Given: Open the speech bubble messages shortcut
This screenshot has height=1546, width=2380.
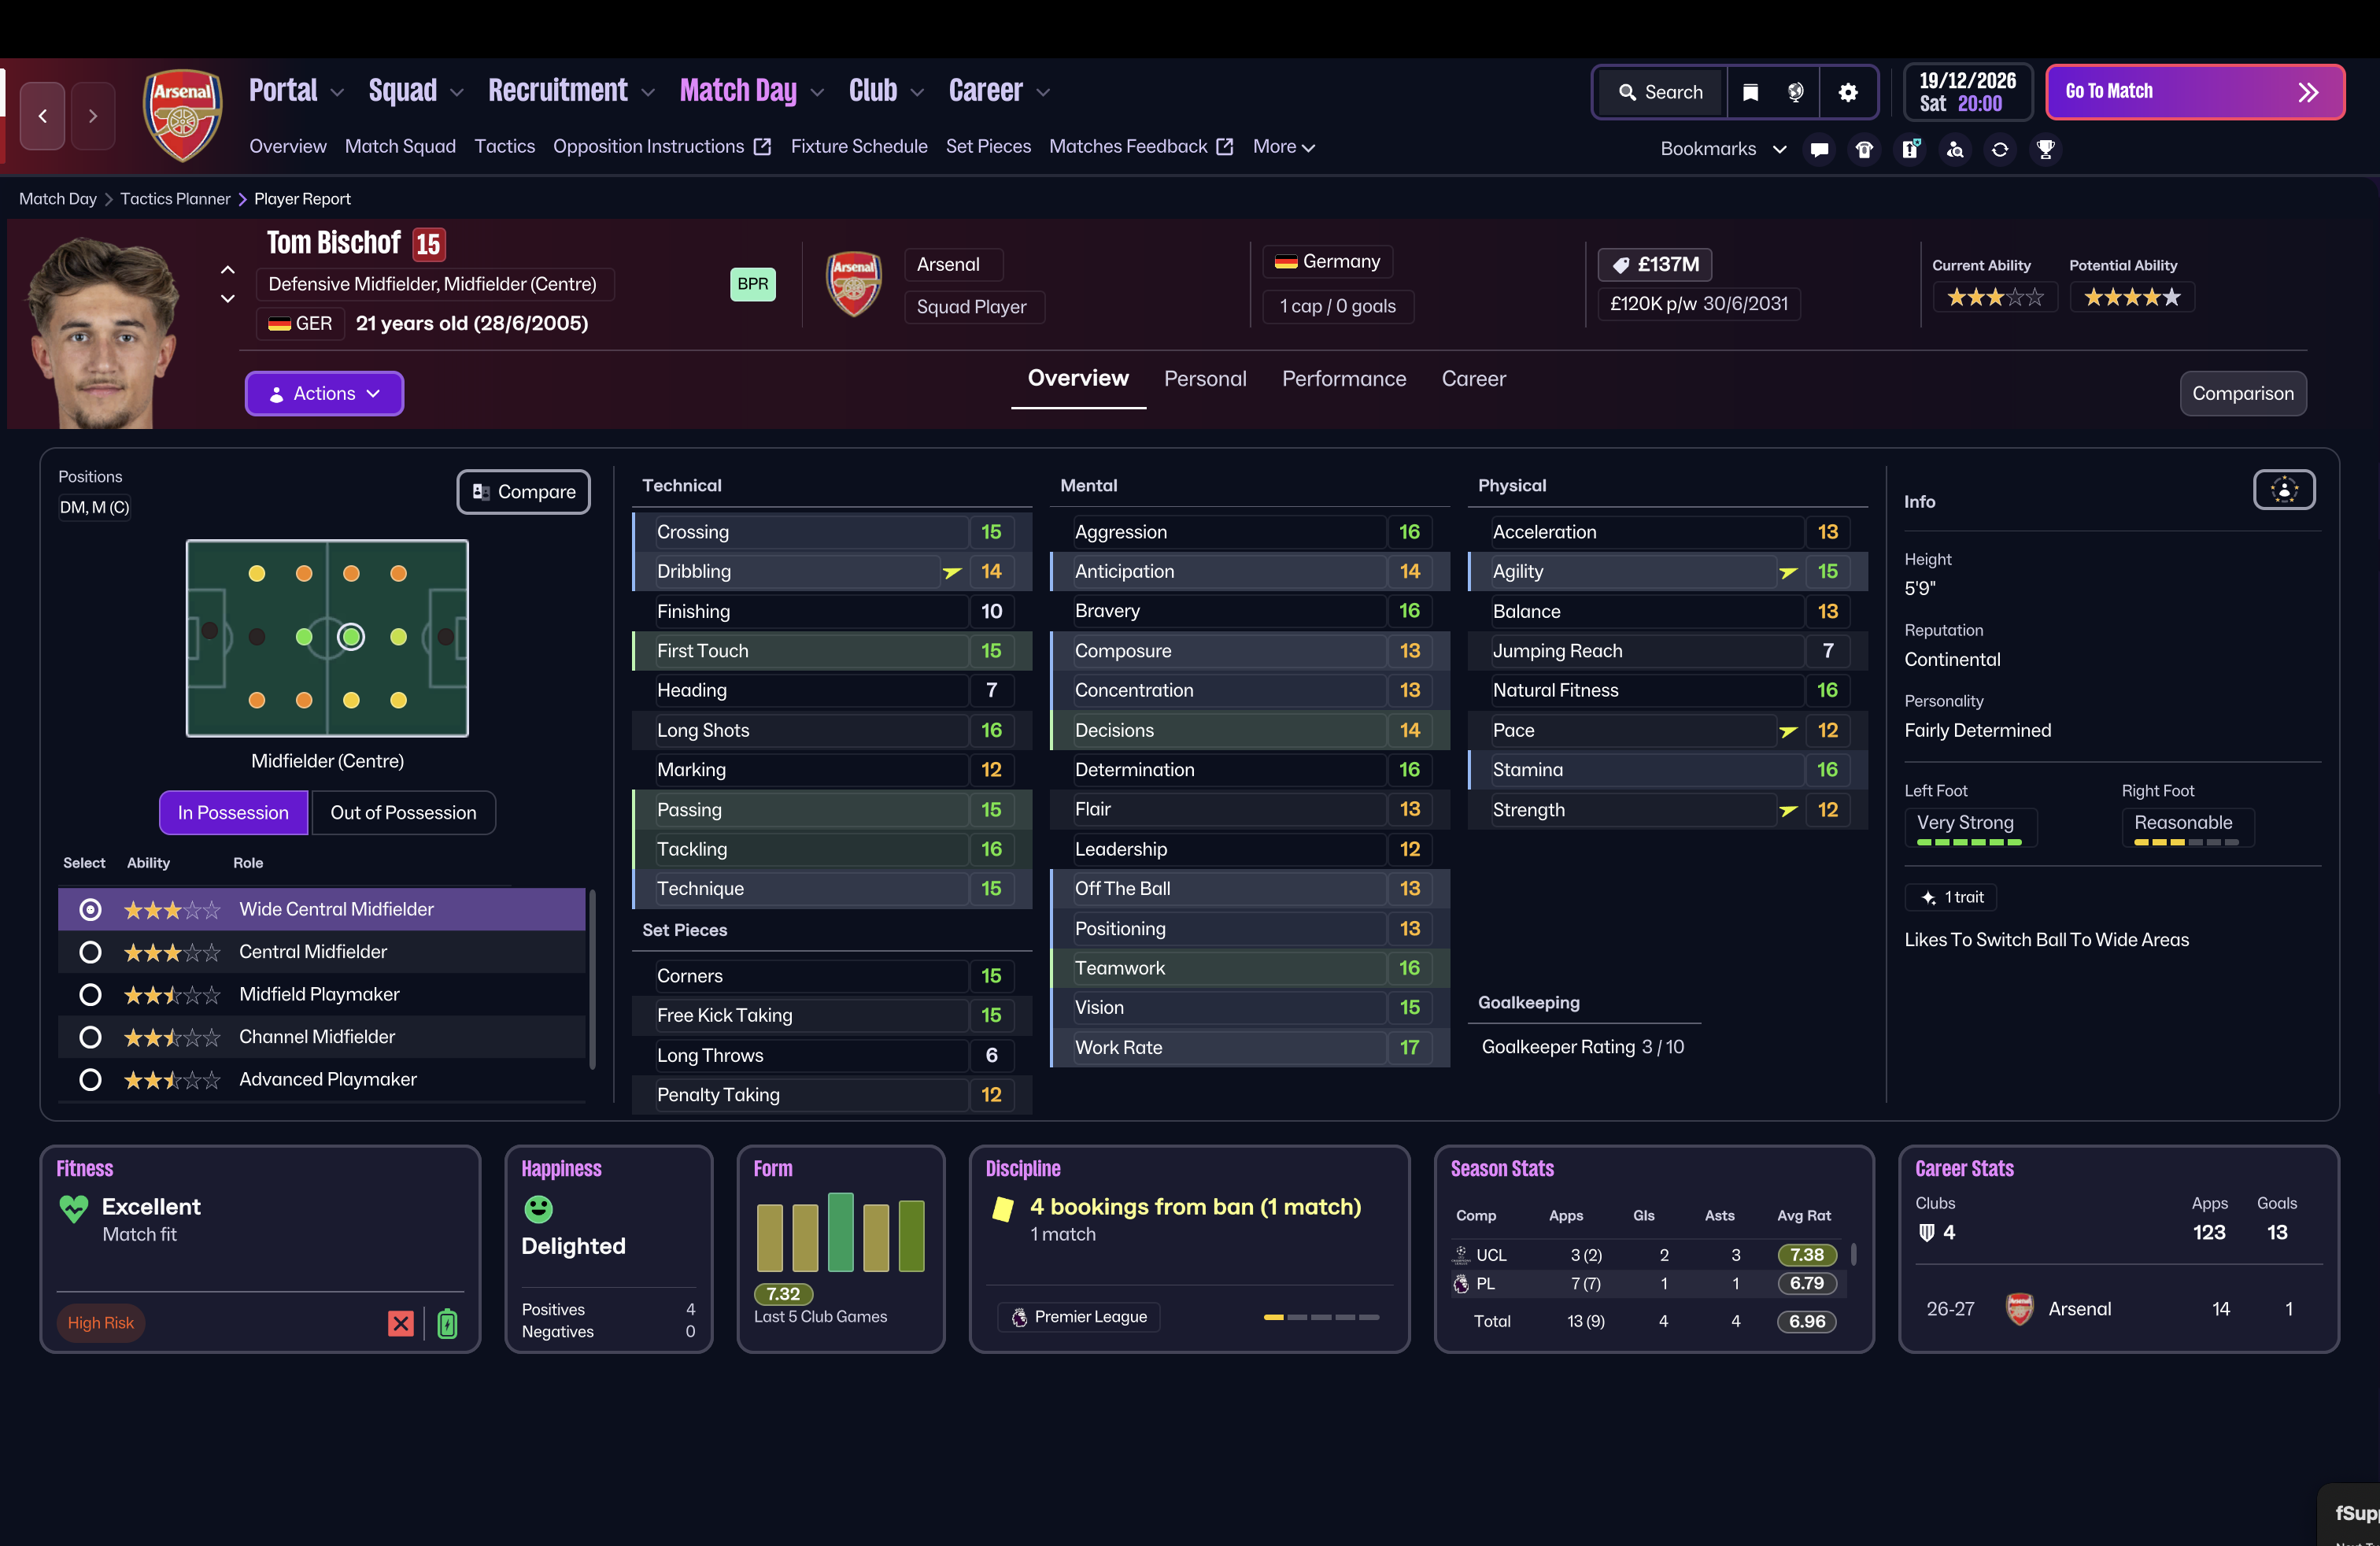Looking at the screenshot, I should 1819,149.
